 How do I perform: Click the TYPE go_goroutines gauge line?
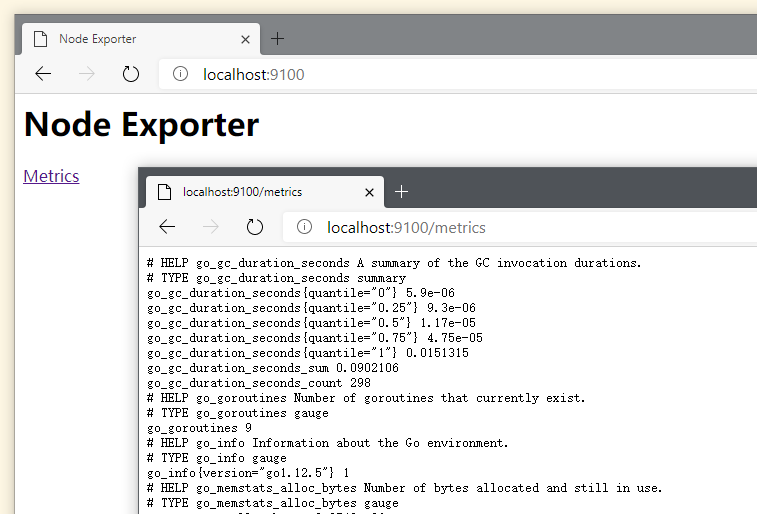click(x=238, y=413)
